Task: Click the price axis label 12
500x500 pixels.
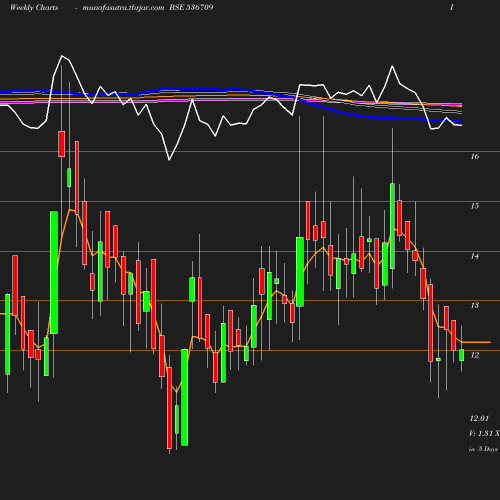Action: point(475,355)
